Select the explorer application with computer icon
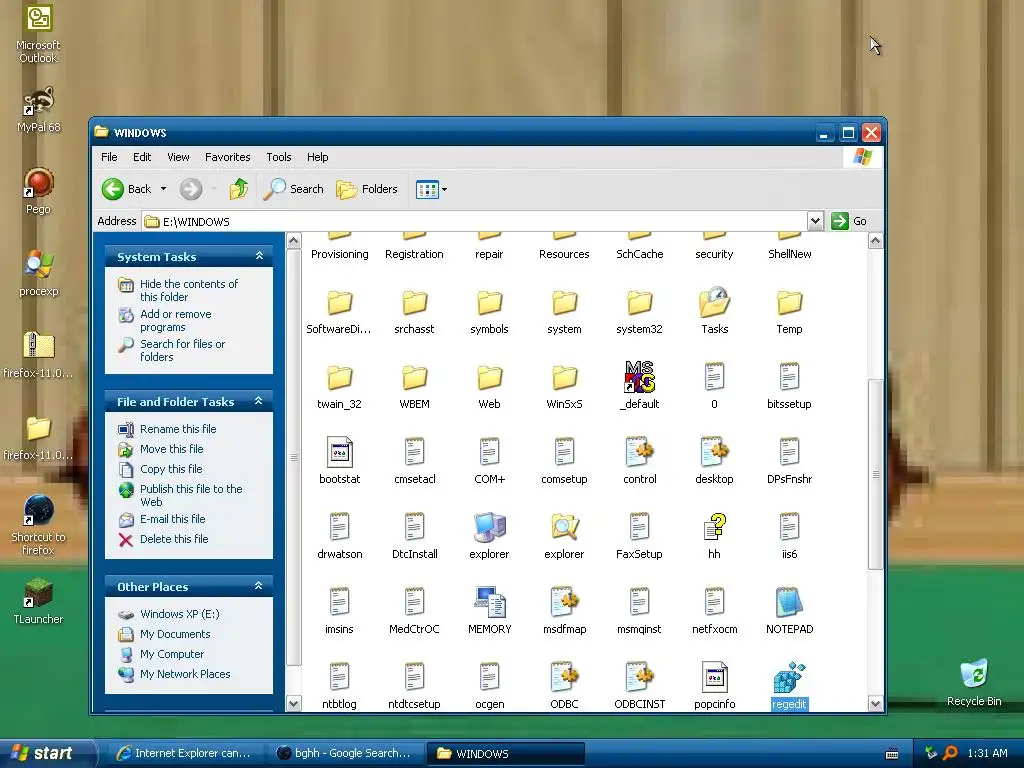 489,526
